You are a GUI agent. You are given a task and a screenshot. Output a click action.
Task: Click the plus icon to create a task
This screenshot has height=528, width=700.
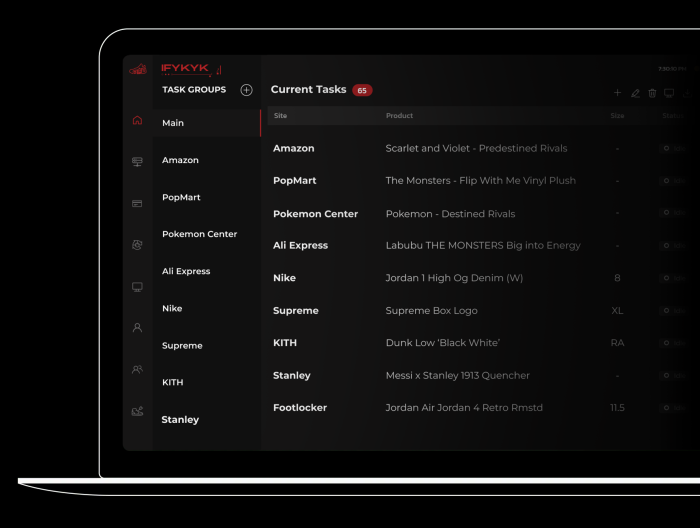[617, 93]
